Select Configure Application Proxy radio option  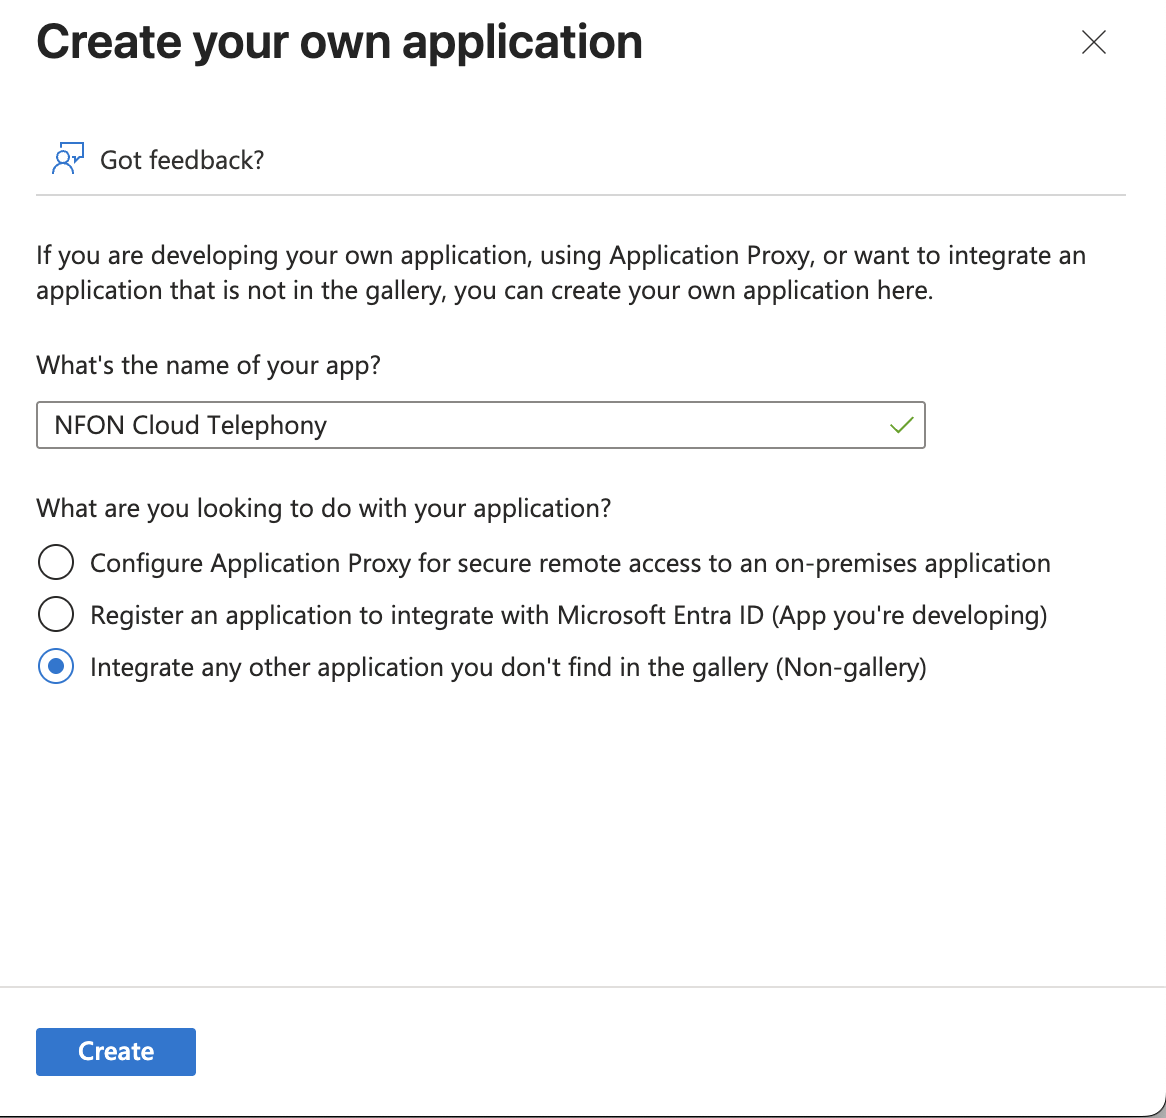click(x=56, y=562)
